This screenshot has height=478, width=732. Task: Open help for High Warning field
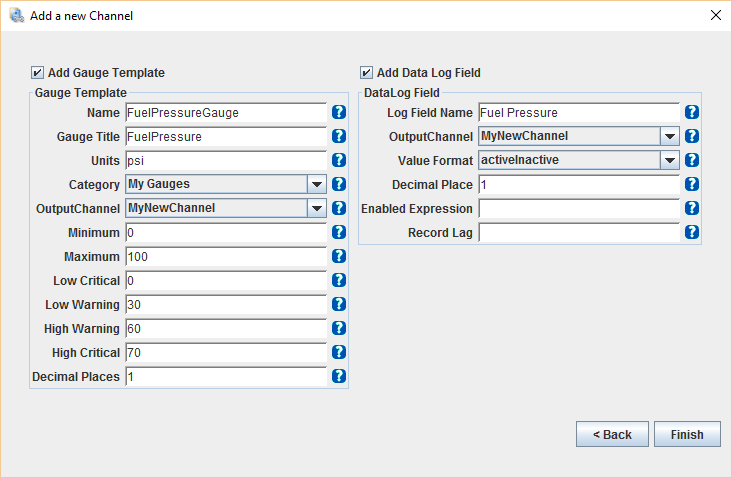pyautogui.click(x=339, y=328)
